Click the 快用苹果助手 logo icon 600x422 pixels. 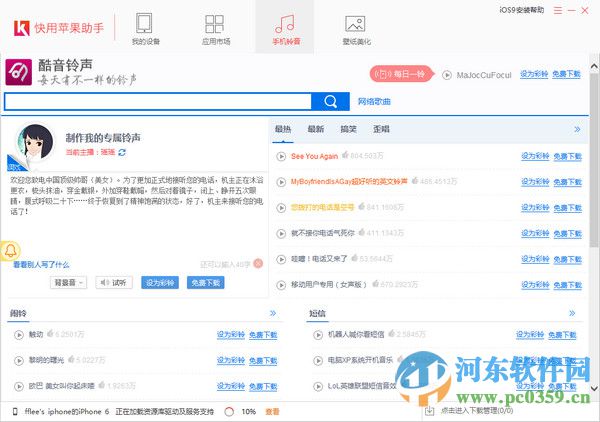pos(21,28)
